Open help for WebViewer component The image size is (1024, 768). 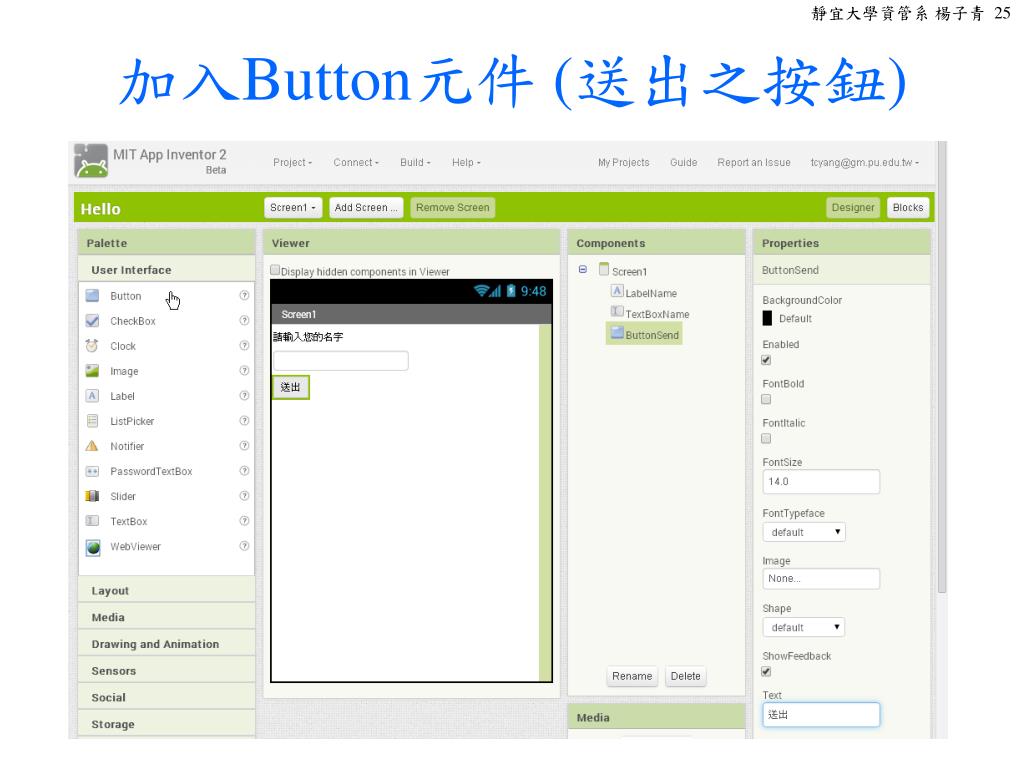(x=244, y=545)
